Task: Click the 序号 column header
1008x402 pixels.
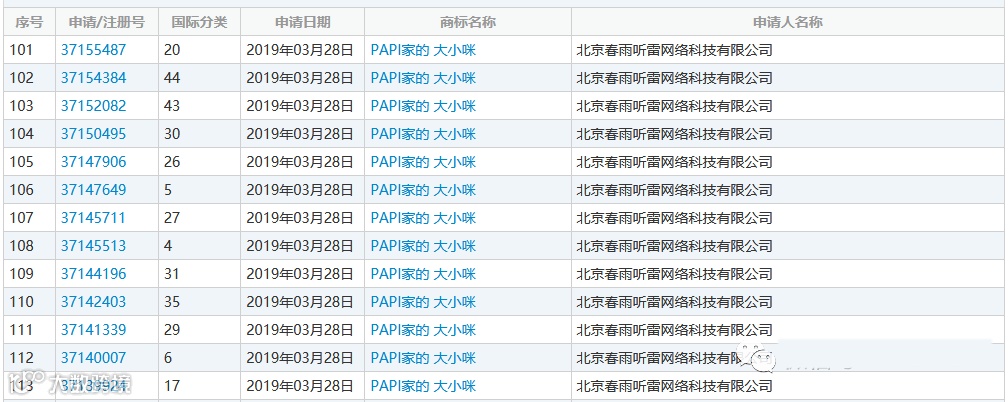Action: (x=28, y=23)
